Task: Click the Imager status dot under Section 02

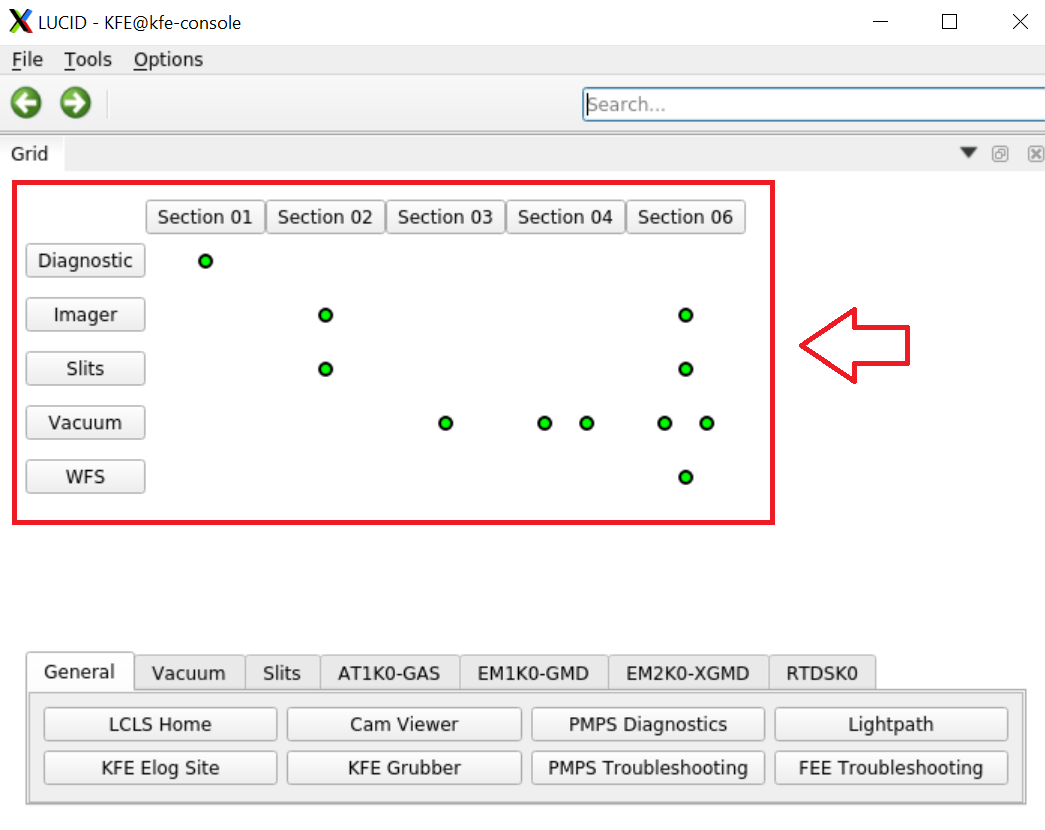Action: 325,315
